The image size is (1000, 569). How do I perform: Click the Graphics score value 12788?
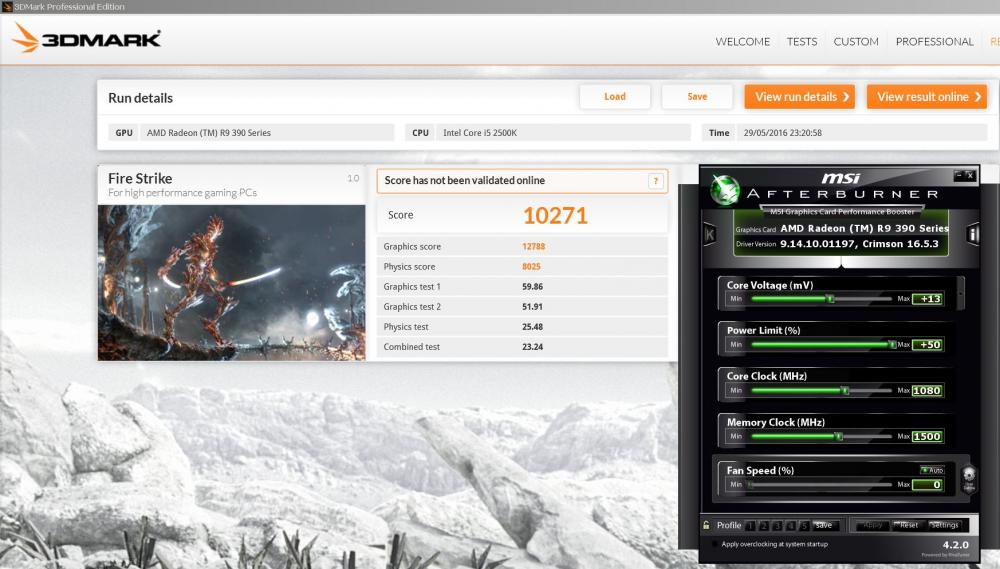click(x=534, y=246)
